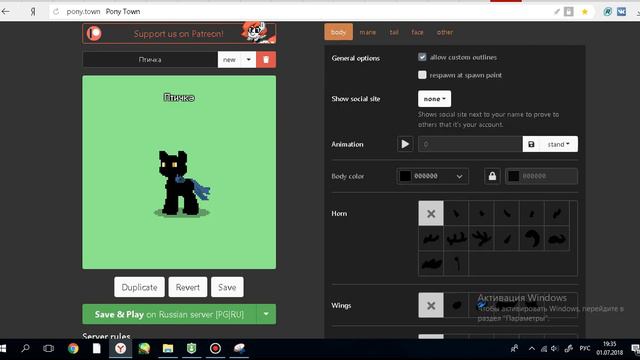Toggle the body outline color lock
640x360 pixels.
492,176
